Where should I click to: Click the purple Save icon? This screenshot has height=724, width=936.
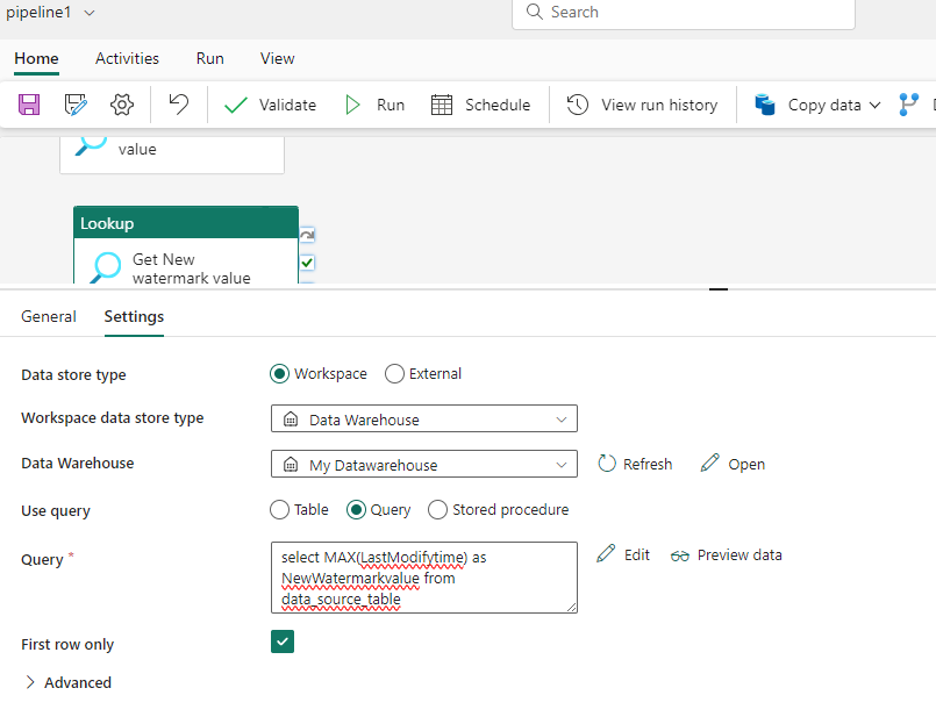tap(29, 104)
